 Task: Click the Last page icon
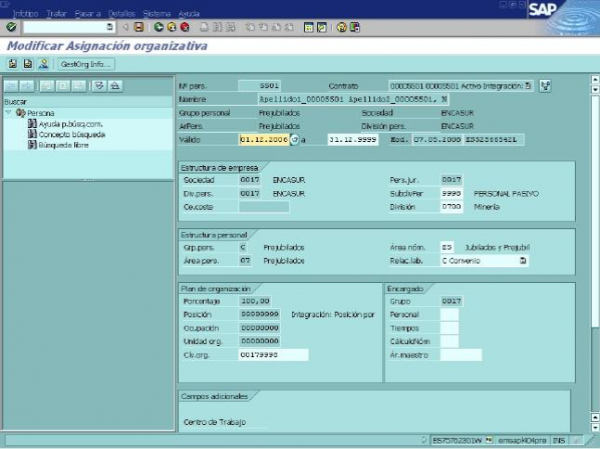point(289,27)
